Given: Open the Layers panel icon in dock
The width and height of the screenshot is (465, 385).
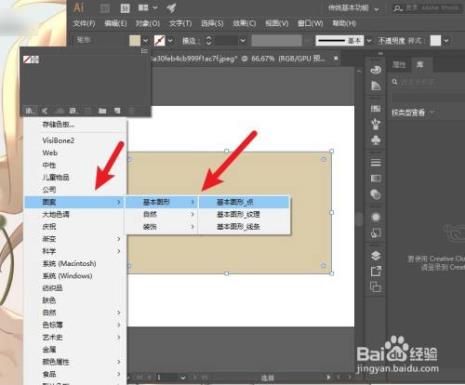Looking at the screenshot, I should click(376, 255).
